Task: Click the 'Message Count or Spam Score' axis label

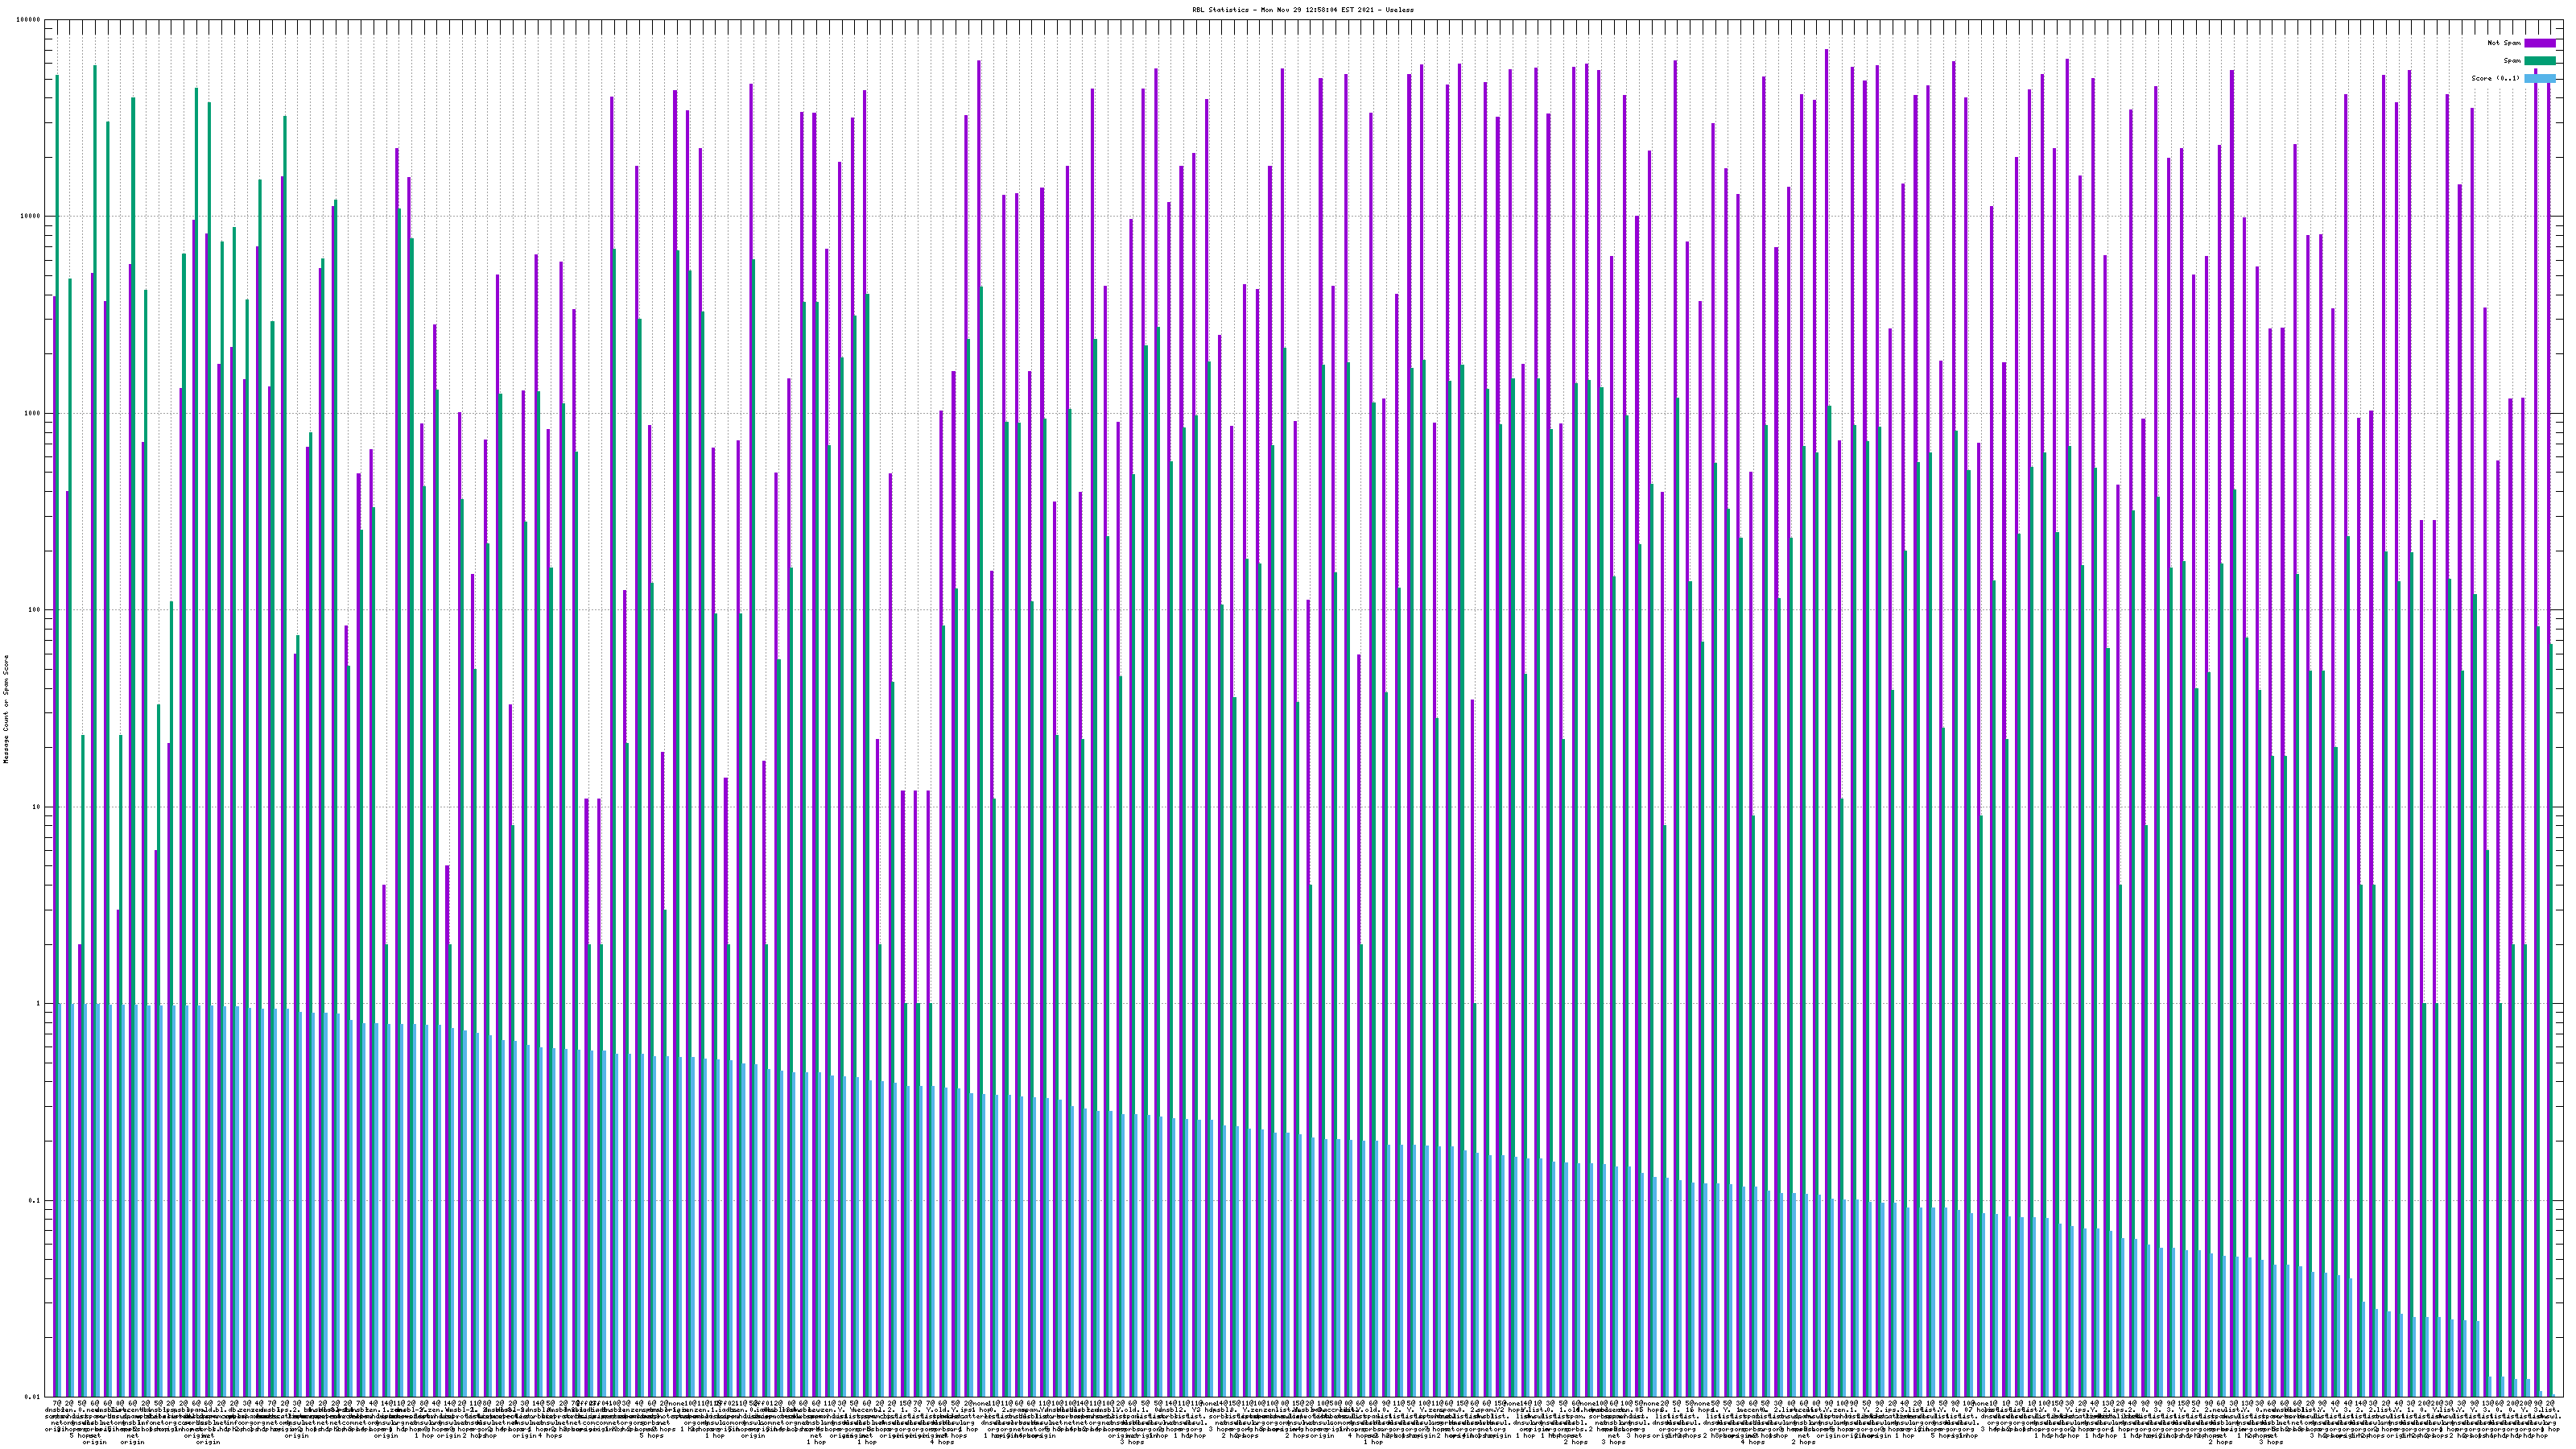Action: click(6, 708)
